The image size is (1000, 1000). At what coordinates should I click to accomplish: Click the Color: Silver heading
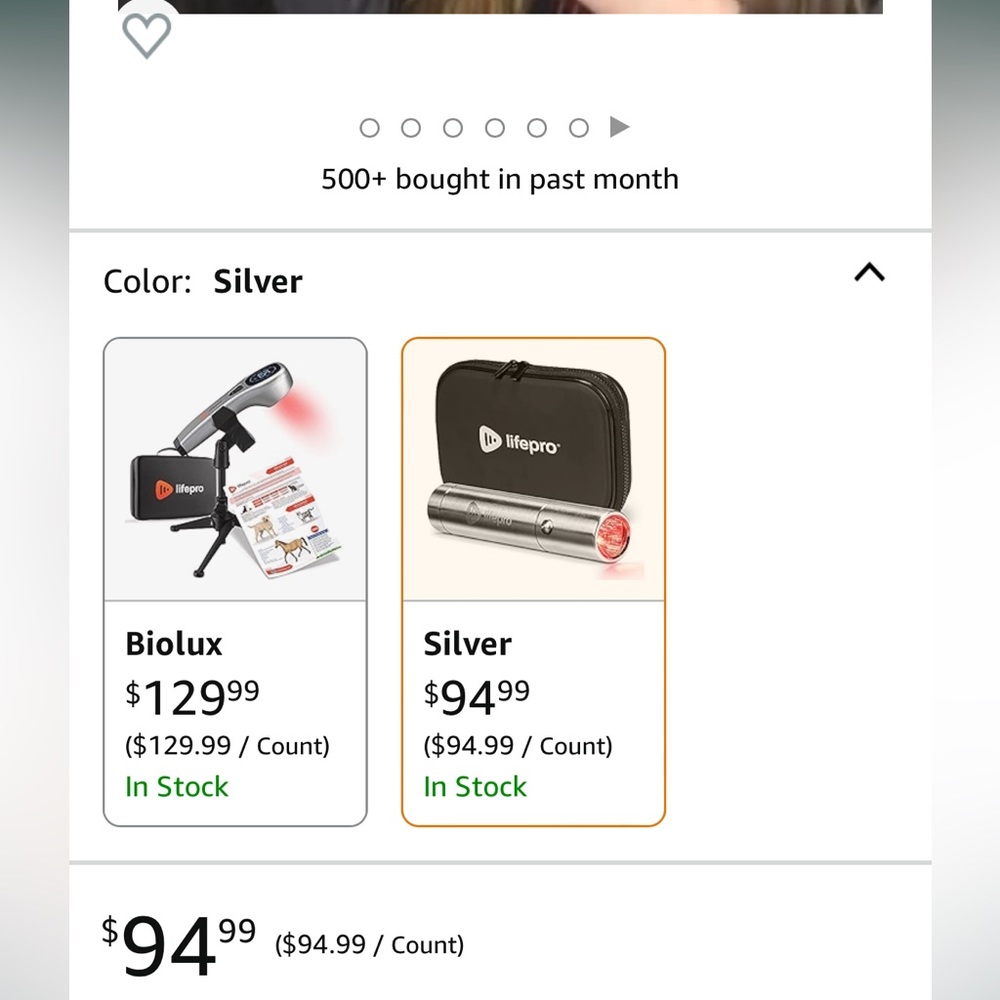click(x=203, y=281)
